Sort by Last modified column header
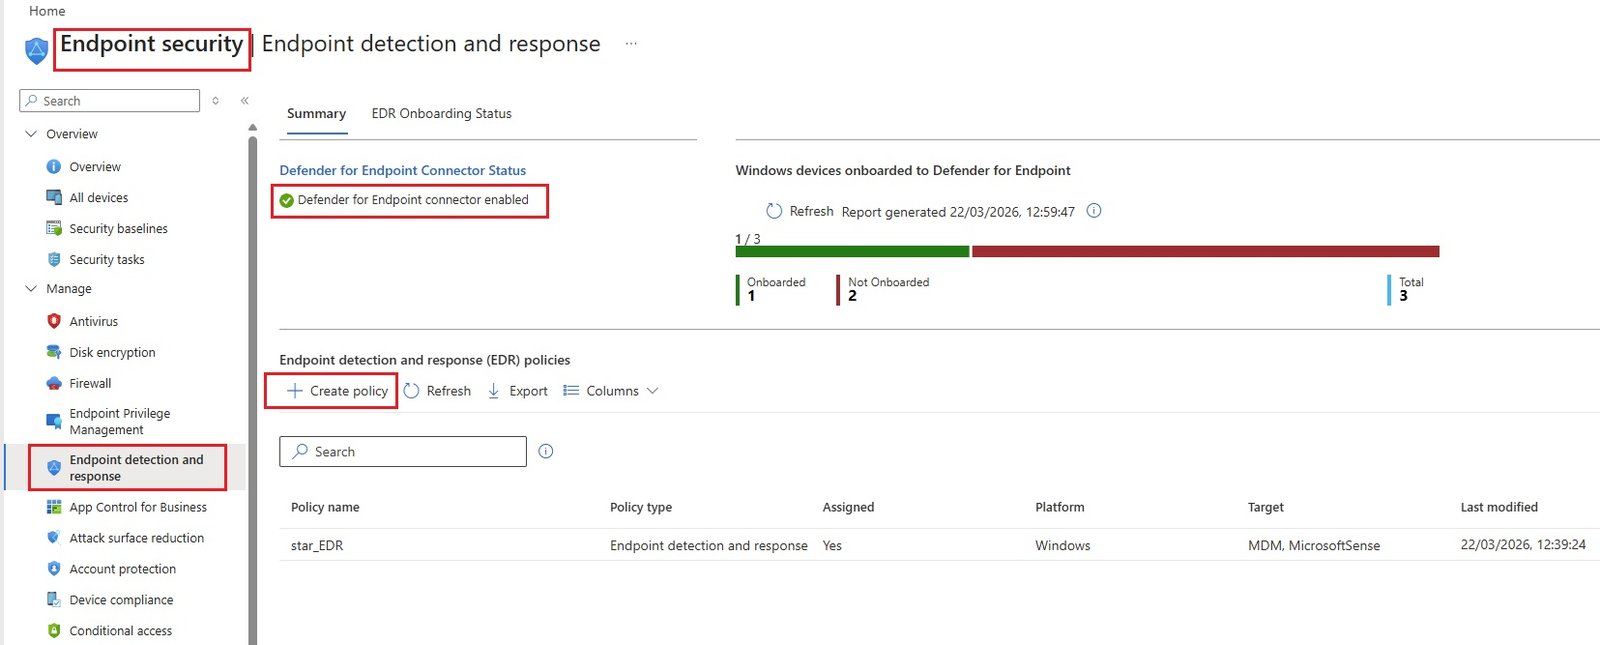Screen dimensions: 1600x645 (x=1499, y=508)
